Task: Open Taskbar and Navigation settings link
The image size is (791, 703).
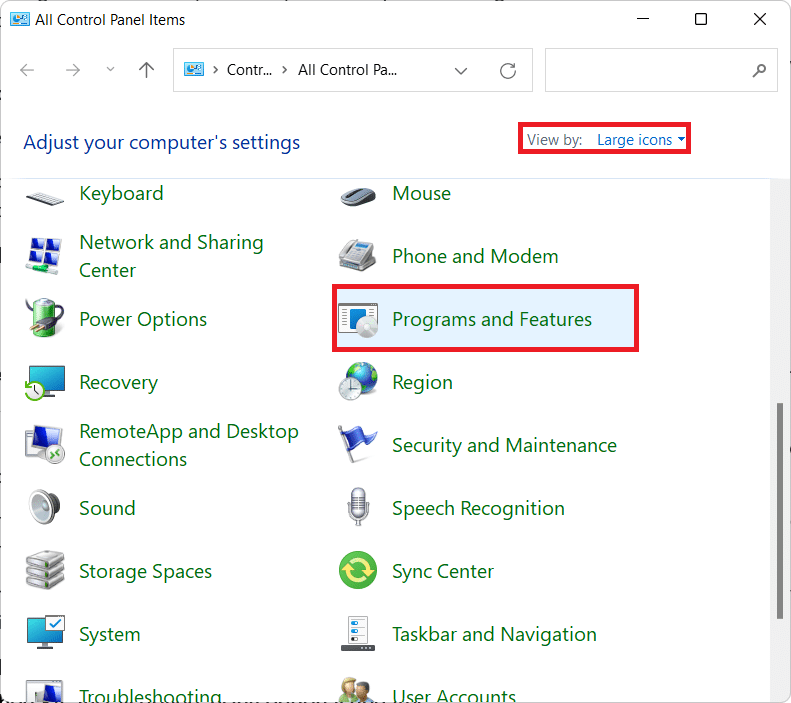Action: pyautogui.click(x=494, y=635)
